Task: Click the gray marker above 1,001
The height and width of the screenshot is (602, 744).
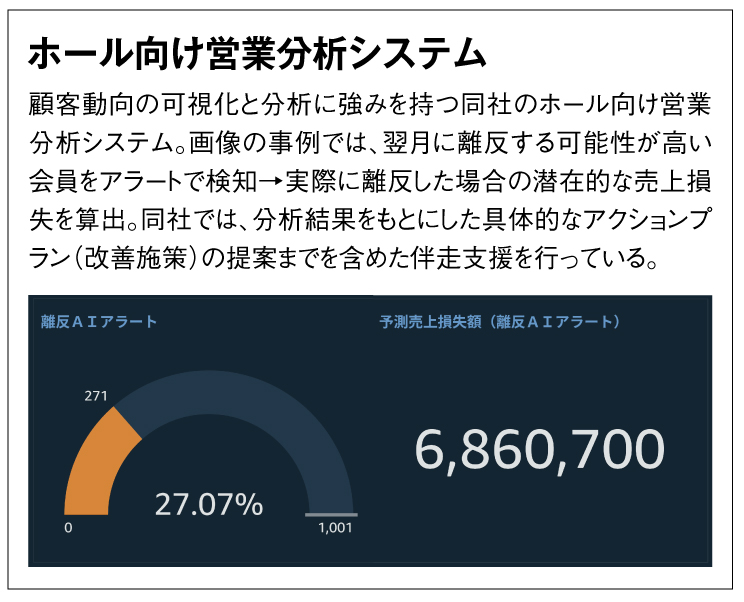Action: coord(331,515)
